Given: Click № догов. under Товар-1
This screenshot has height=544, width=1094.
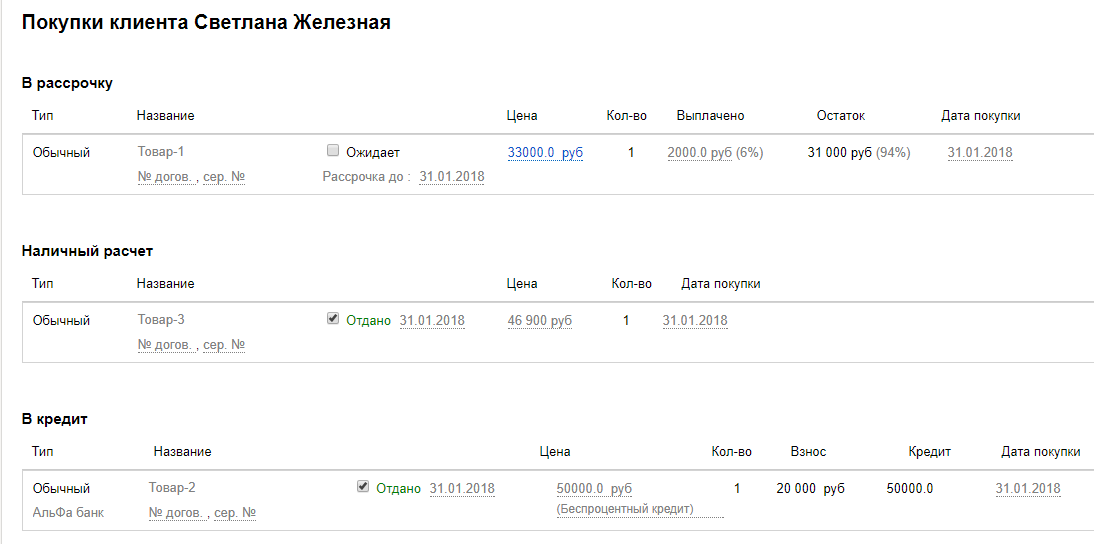Looking at the screenshot, I should [x=166, y=177].
